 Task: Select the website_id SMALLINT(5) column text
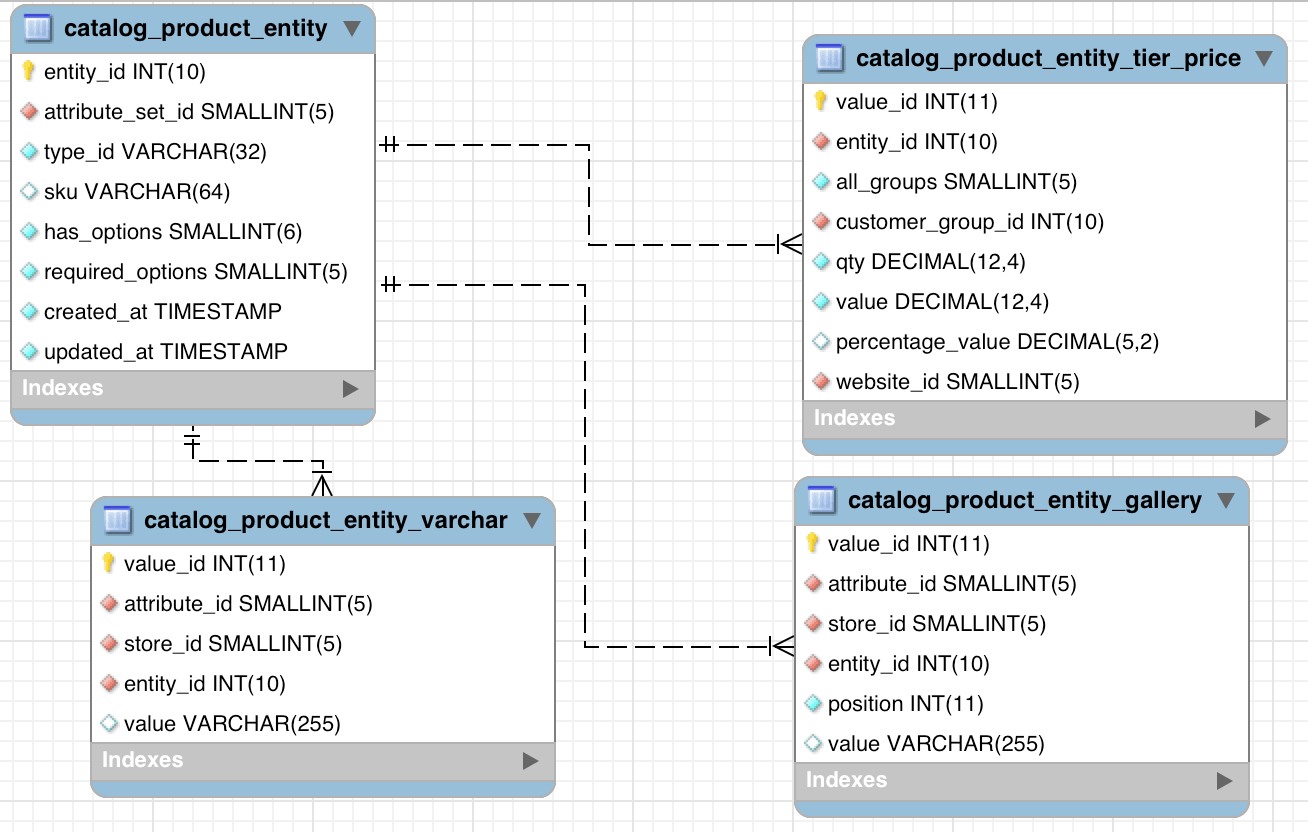(x=958, y=382)
